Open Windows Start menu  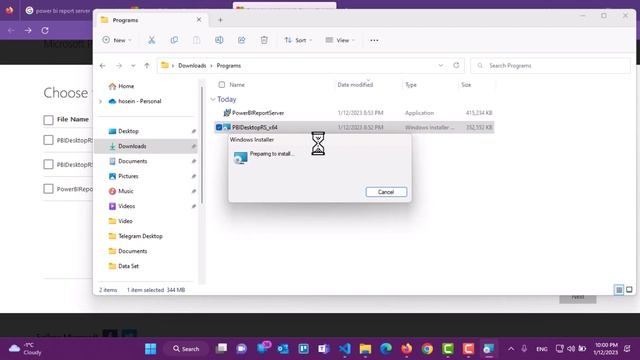tap(151, 349)
